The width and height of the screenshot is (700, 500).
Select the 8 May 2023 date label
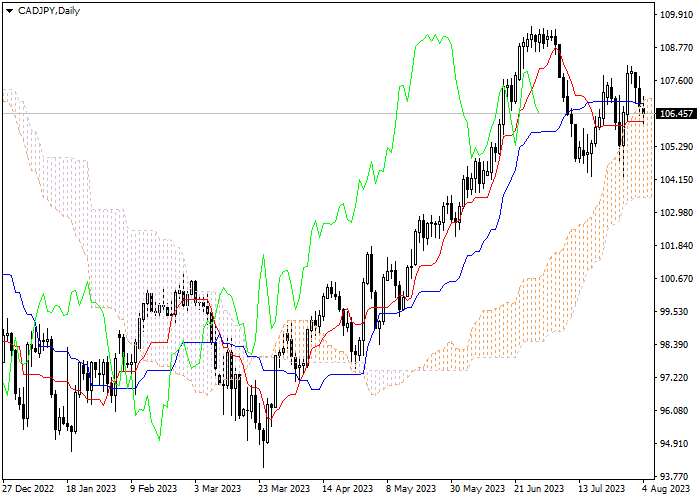coord(411,489)
